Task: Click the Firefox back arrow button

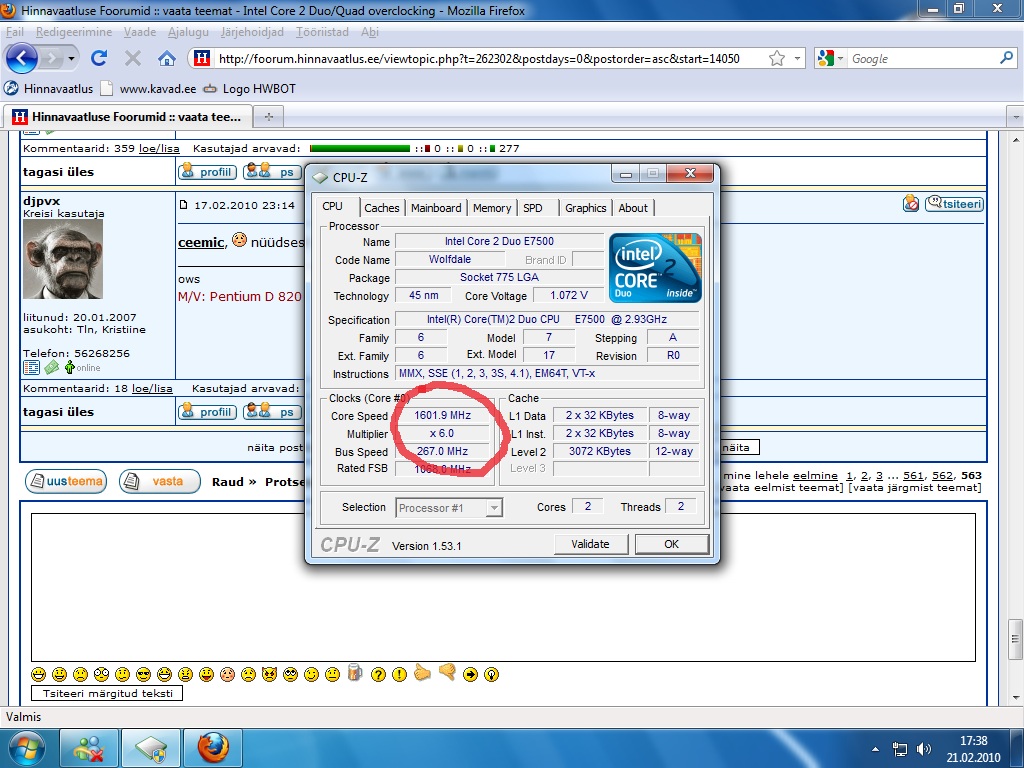Action: pos(22,59)
